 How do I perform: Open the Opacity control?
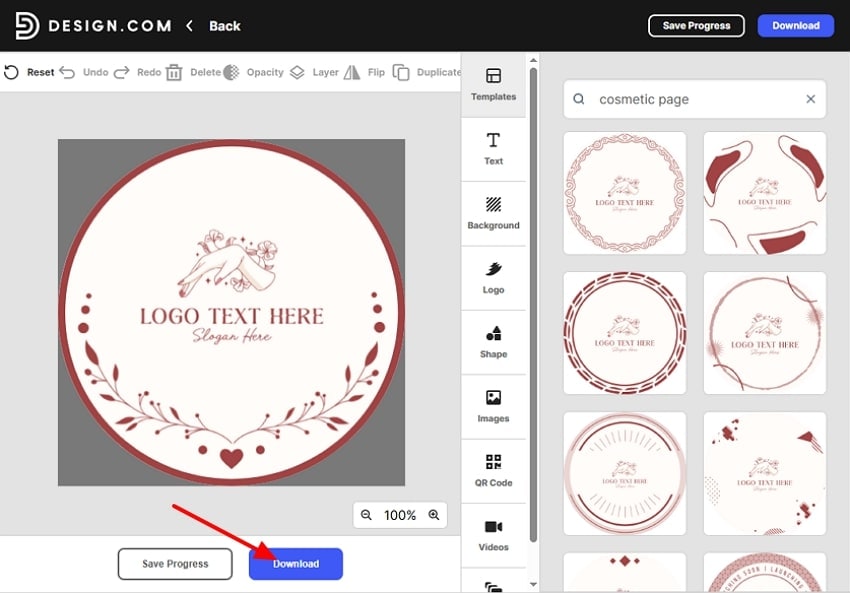click(x=254, y=72)
